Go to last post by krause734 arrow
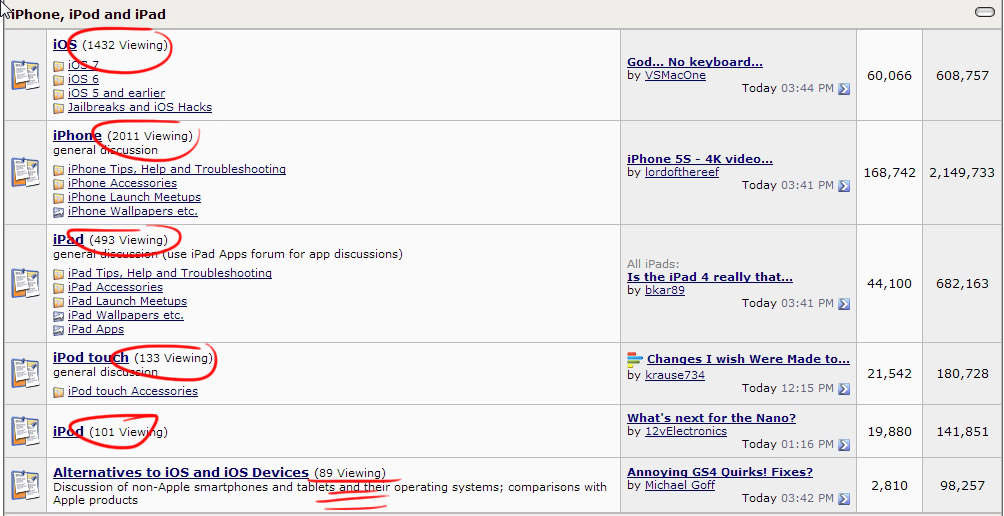This screenshot has width=1004, height=516. (x=844, y=389)
